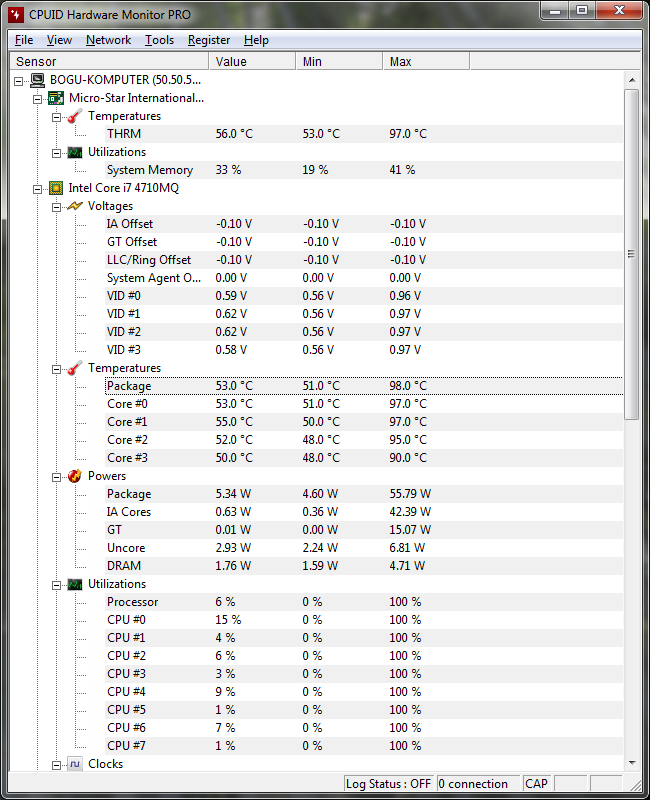This screenshot has width=650, height=800.
Task: Open the Register menu
Action: click(209, 40)
